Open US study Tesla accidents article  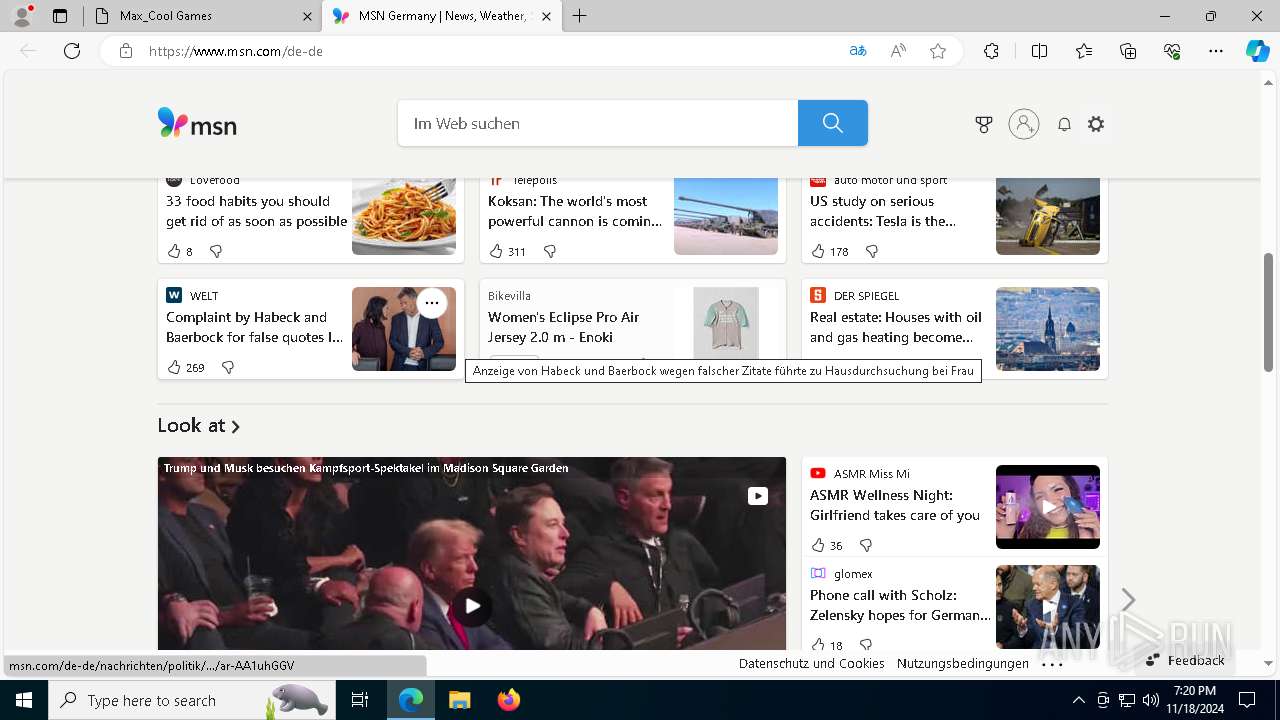[x=883, y=211]
